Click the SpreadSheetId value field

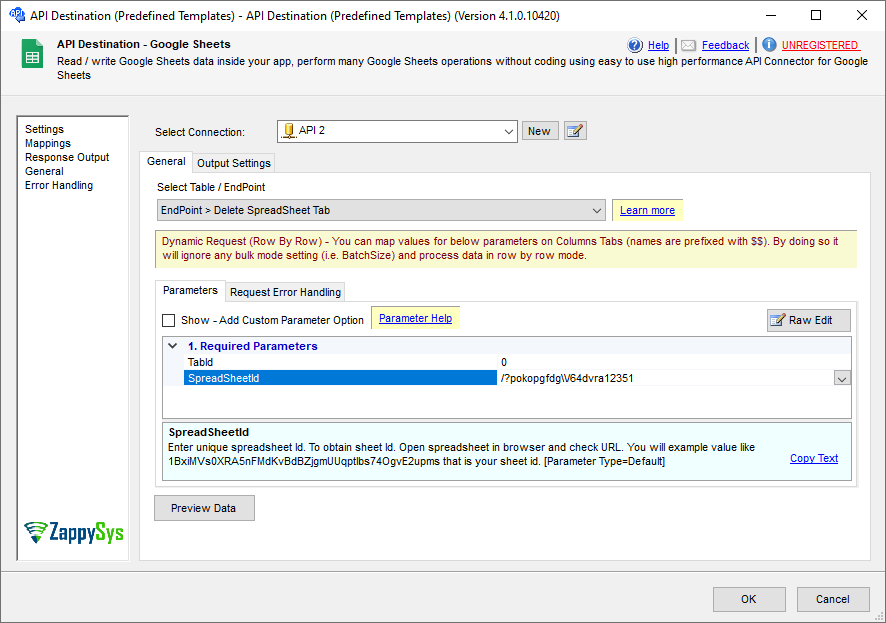[x=666, y=378]
